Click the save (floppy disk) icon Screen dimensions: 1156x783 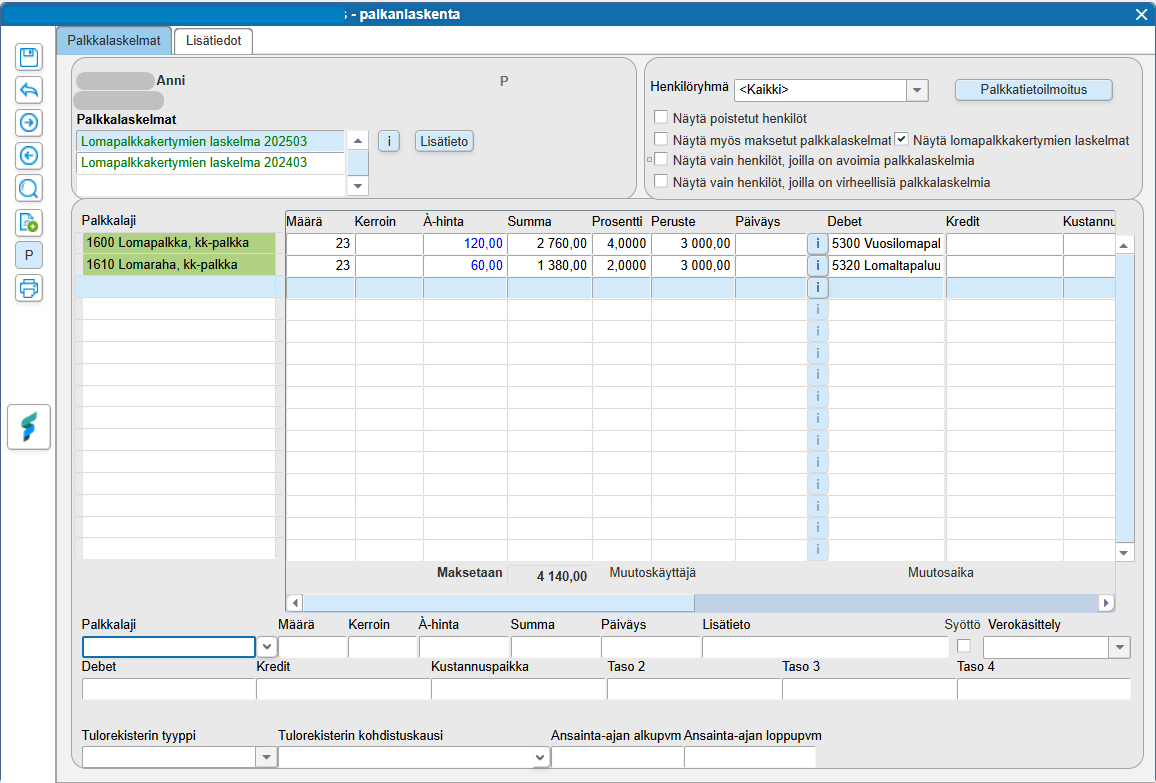[29, 57]
